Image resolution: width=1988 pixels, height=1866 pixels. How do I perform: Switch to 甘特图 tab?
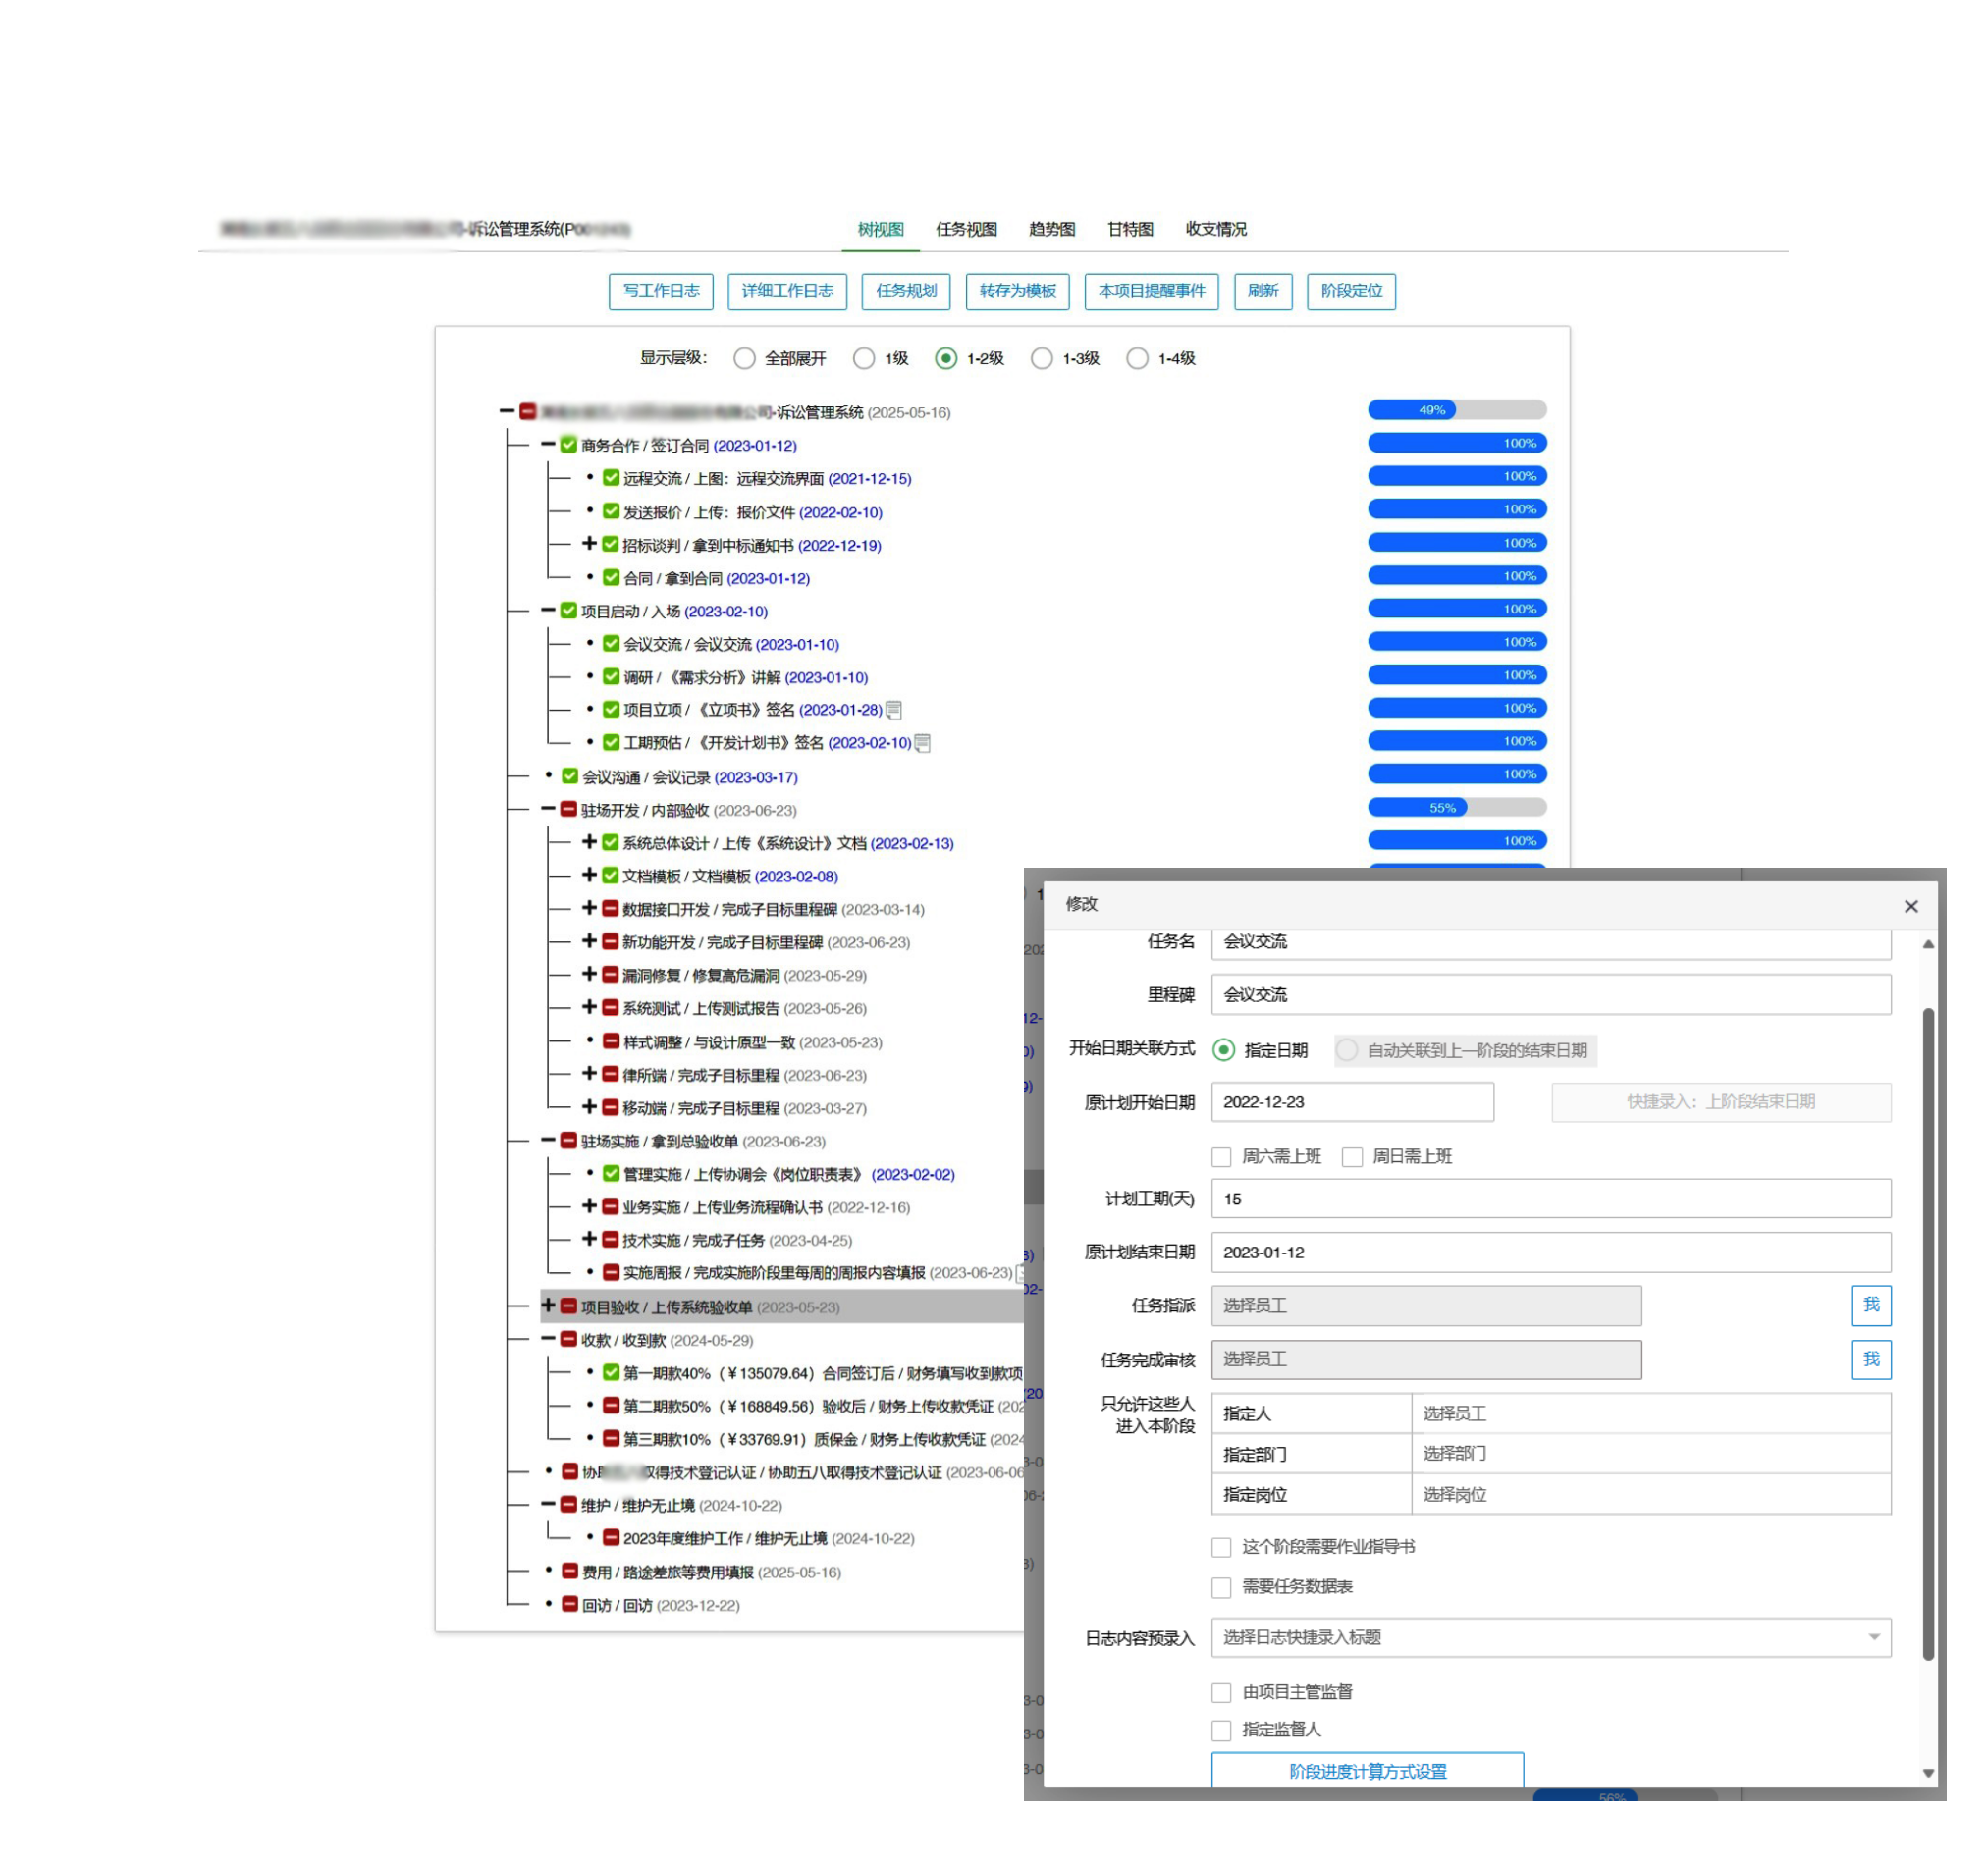[1130, 229]
